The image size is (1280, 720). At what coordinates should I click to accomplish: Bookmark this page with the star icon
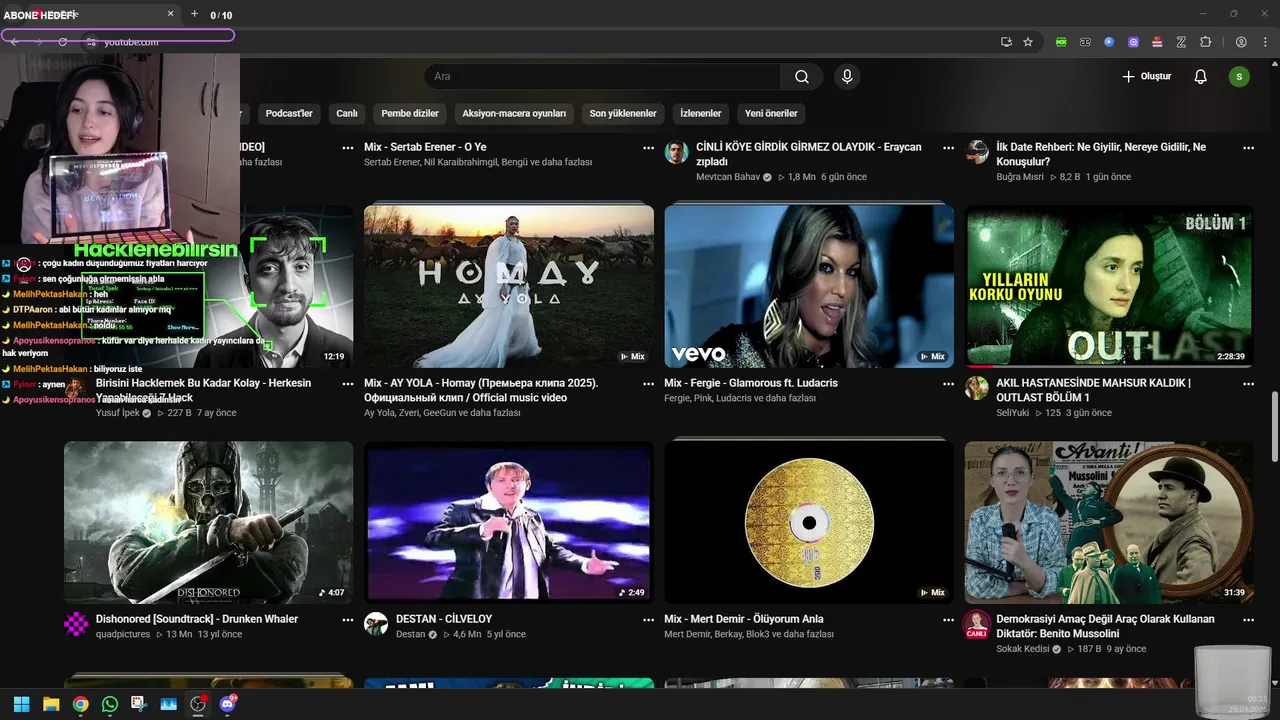point(1028,42)
